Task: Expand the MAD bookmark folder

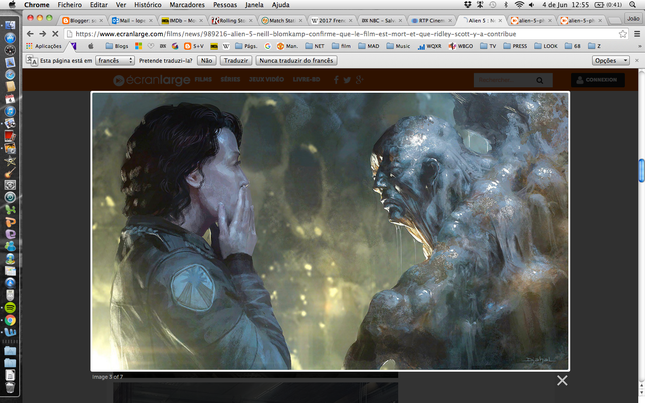Action: (x=369, y=46)
